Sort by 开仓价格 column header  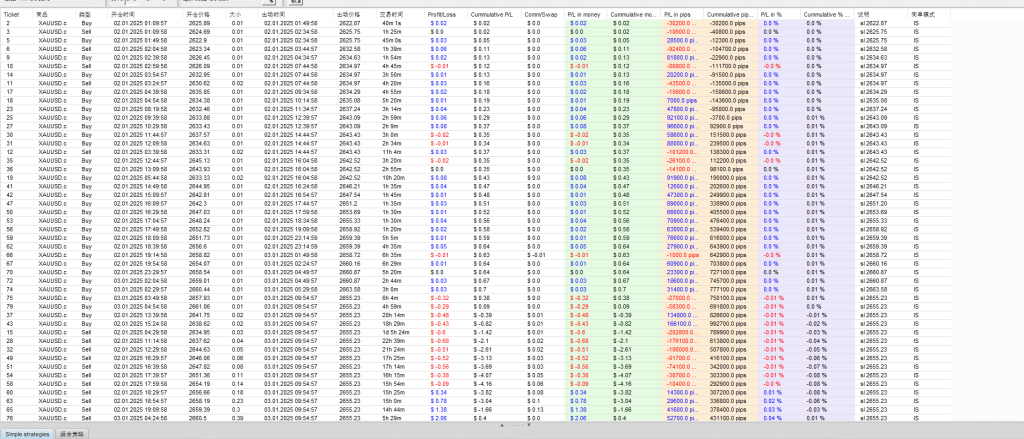(x=199, y=16)
